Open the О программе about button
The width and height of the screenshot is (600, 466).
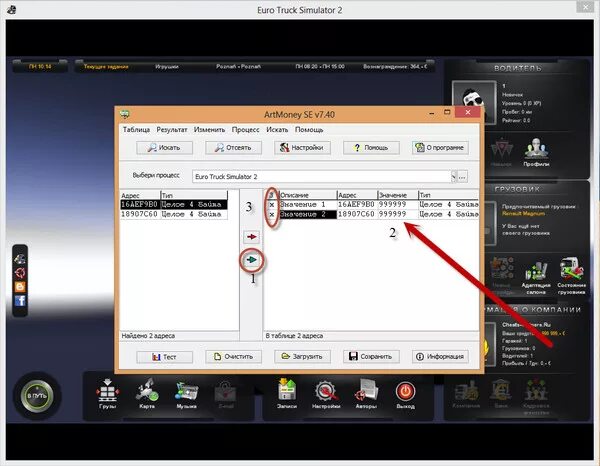[x=440, y=148]
